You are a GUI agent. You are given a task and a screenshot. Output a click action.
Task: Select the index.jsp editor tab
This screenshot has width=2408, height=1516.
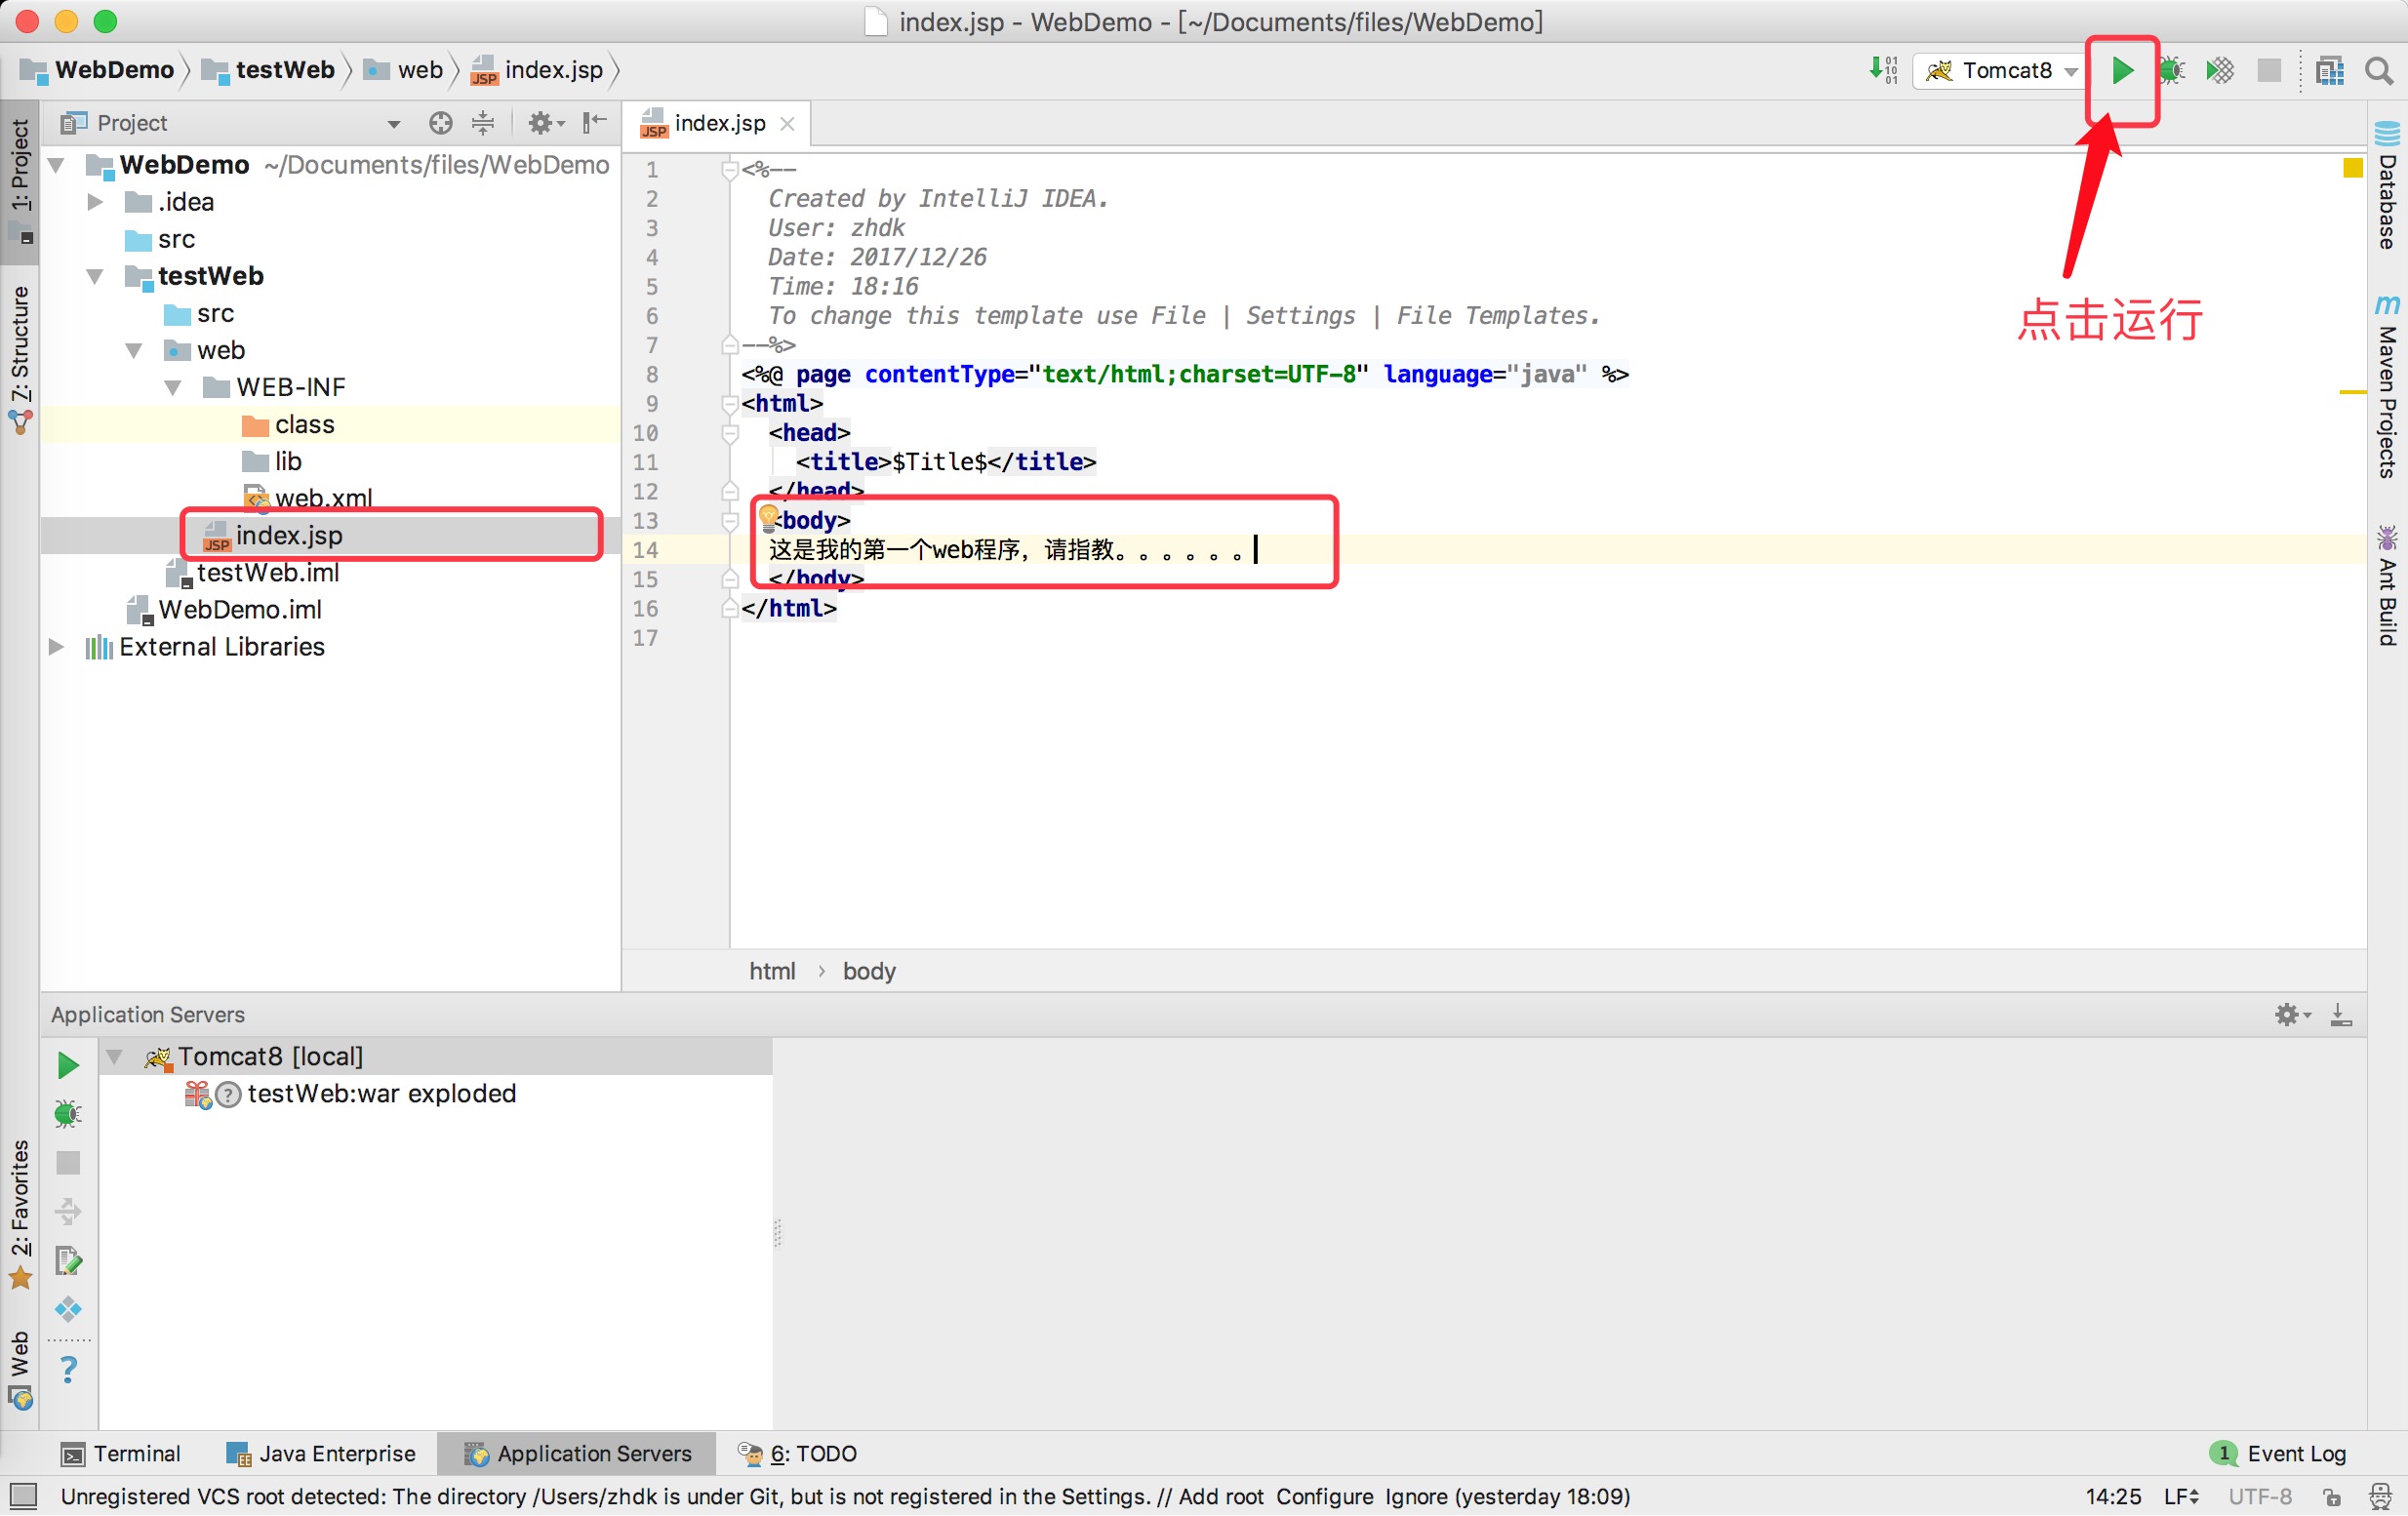click(718, 123)
